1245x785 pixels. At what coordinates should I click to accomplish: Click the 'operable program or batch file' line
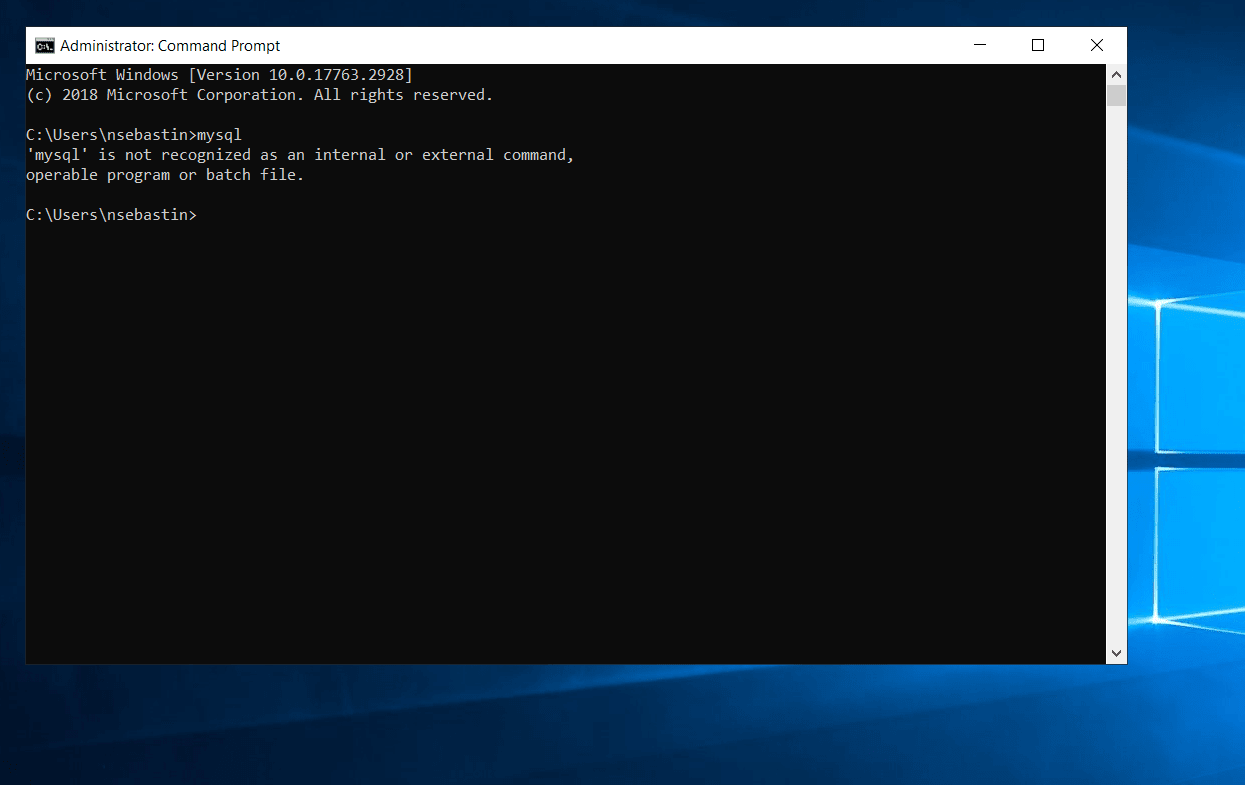point(164,174)
